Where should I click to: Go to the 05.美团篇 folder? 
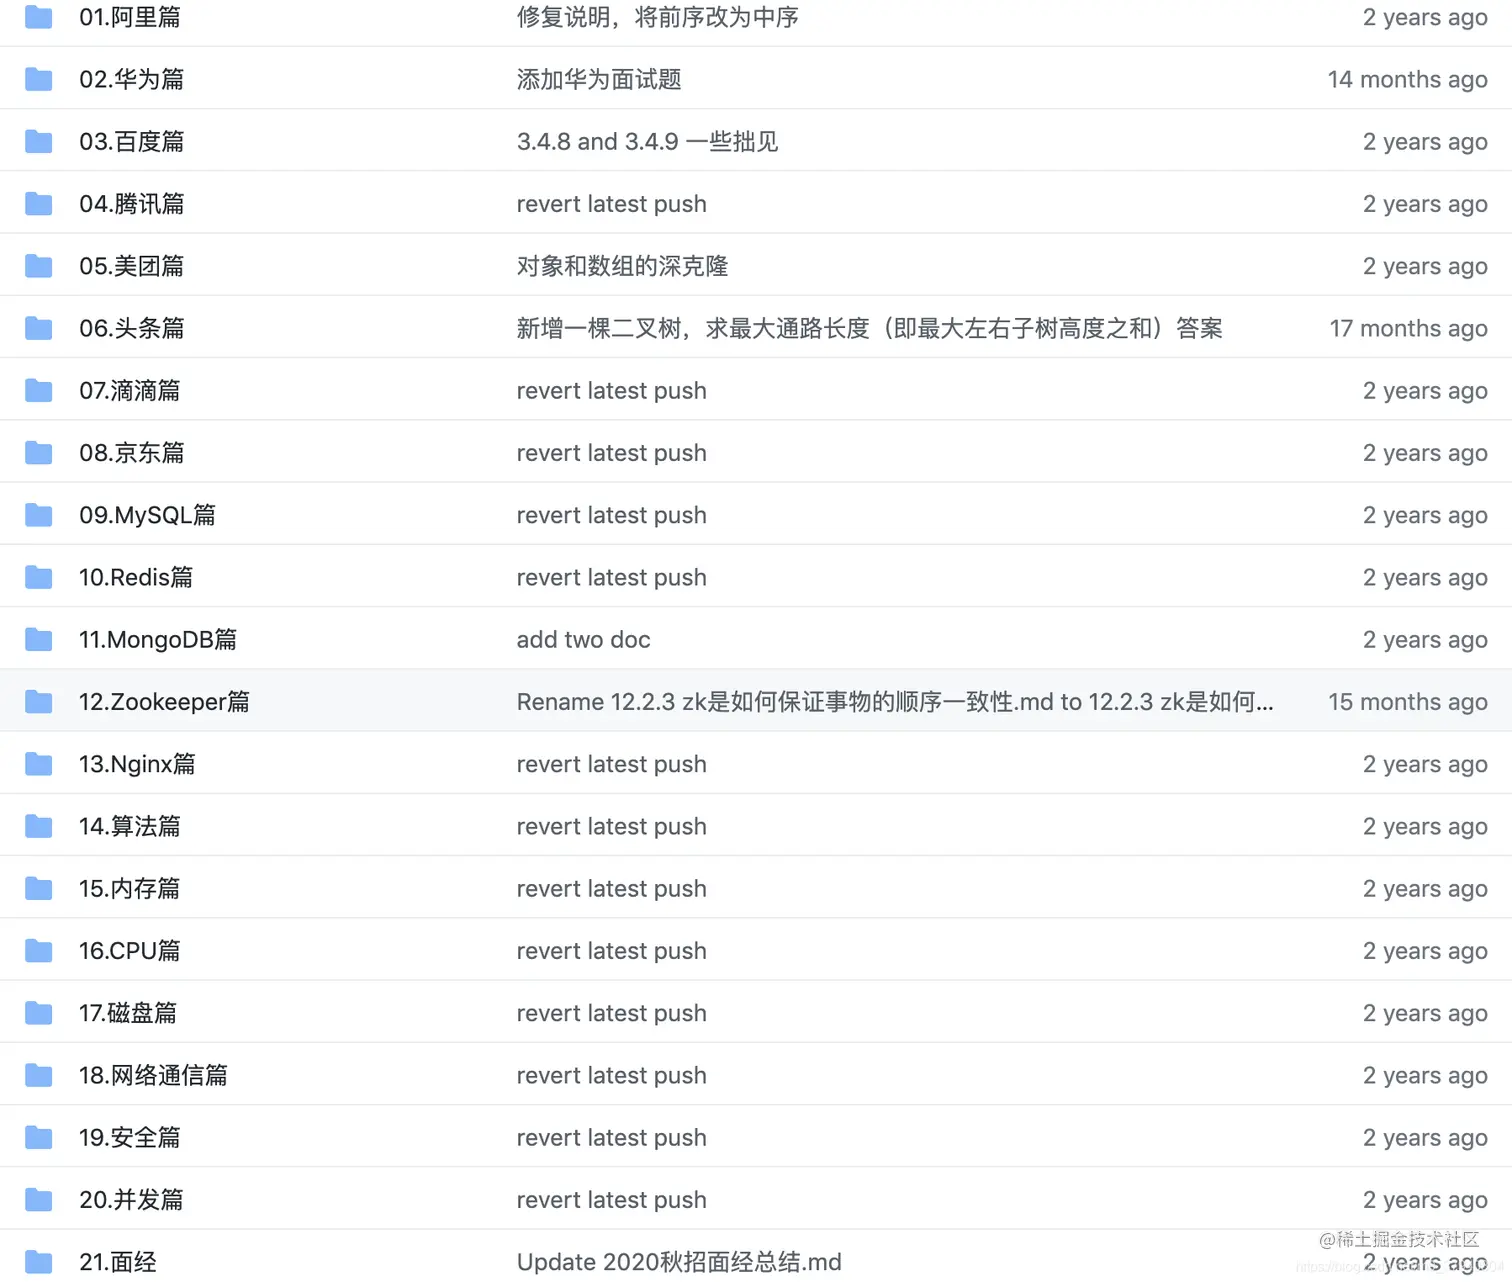point(132,266)
